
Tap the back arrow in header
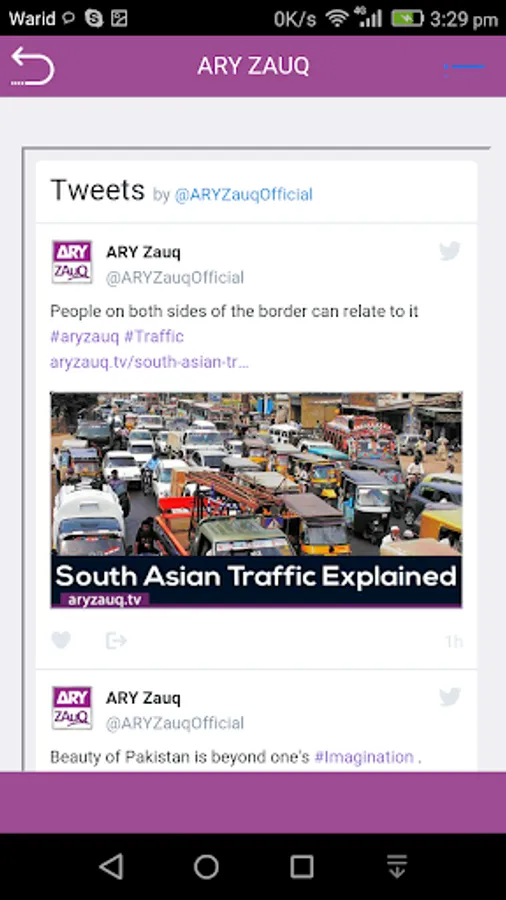(33, 66)
